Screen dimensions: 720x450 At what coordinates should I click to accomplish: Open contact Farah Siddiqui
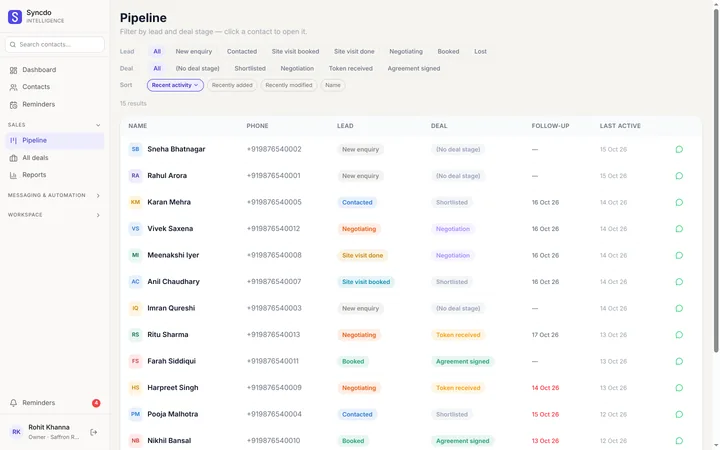click(x=171, y=361)
